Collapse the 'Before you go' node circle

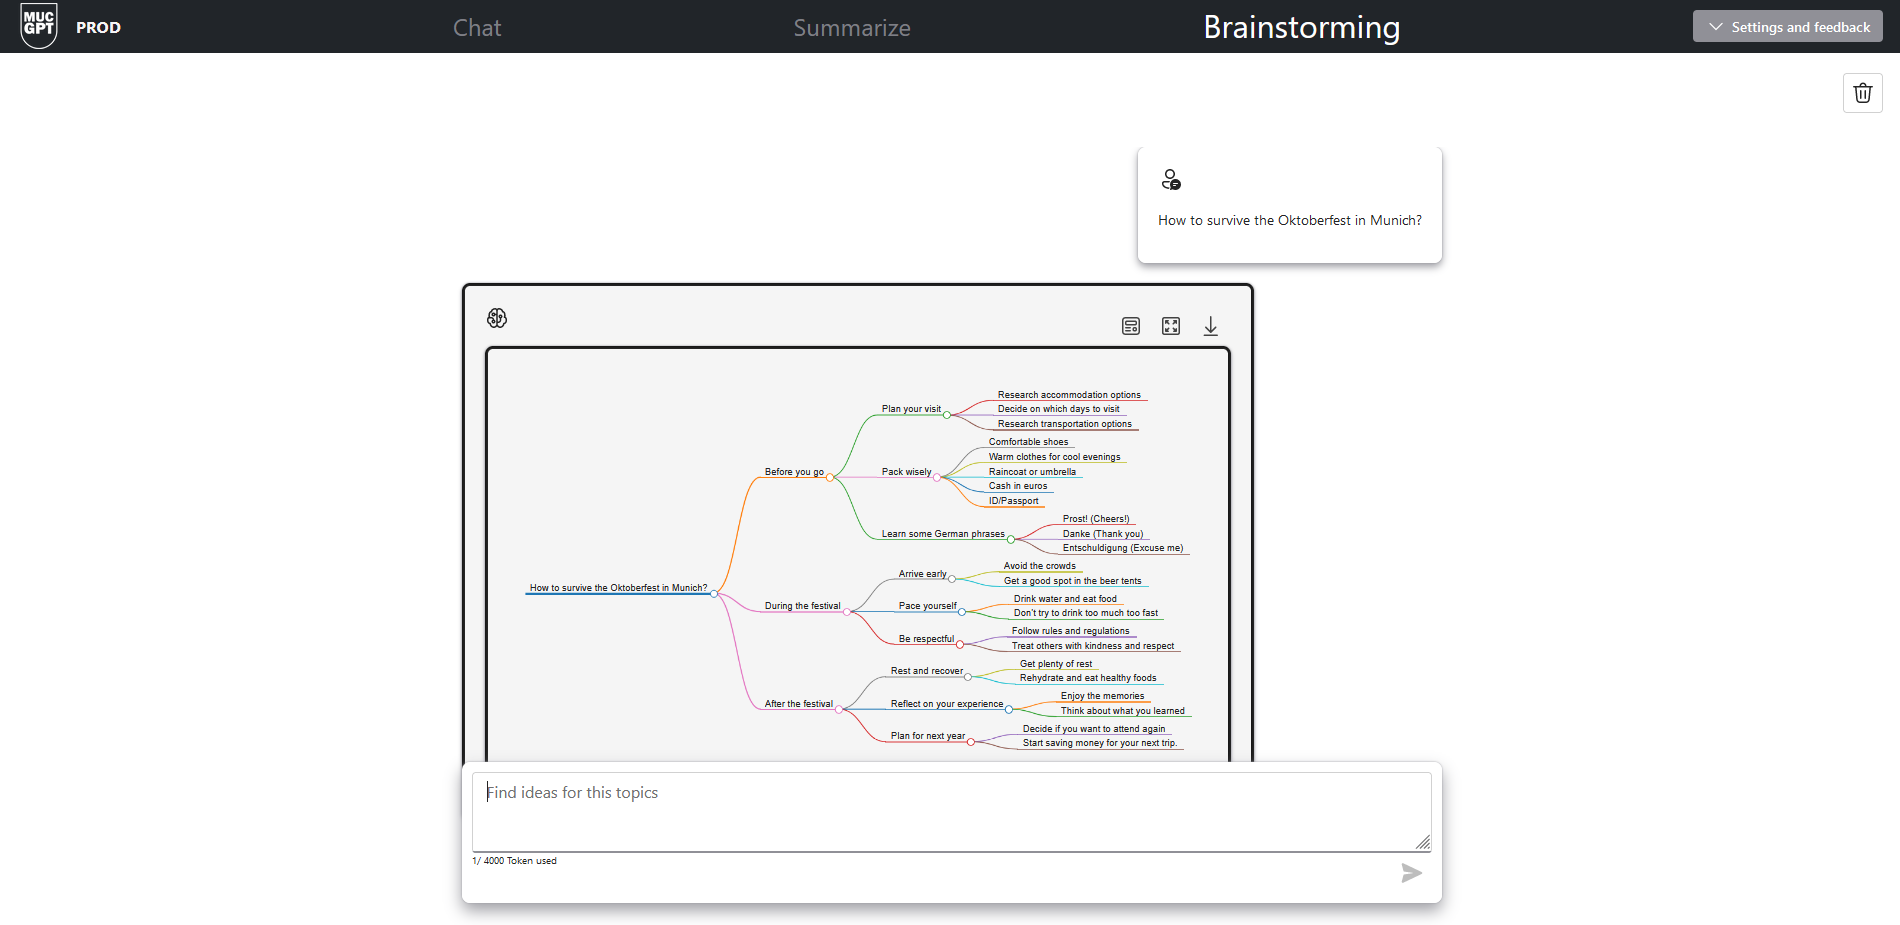pyautogui.click(x=830, y=478)
